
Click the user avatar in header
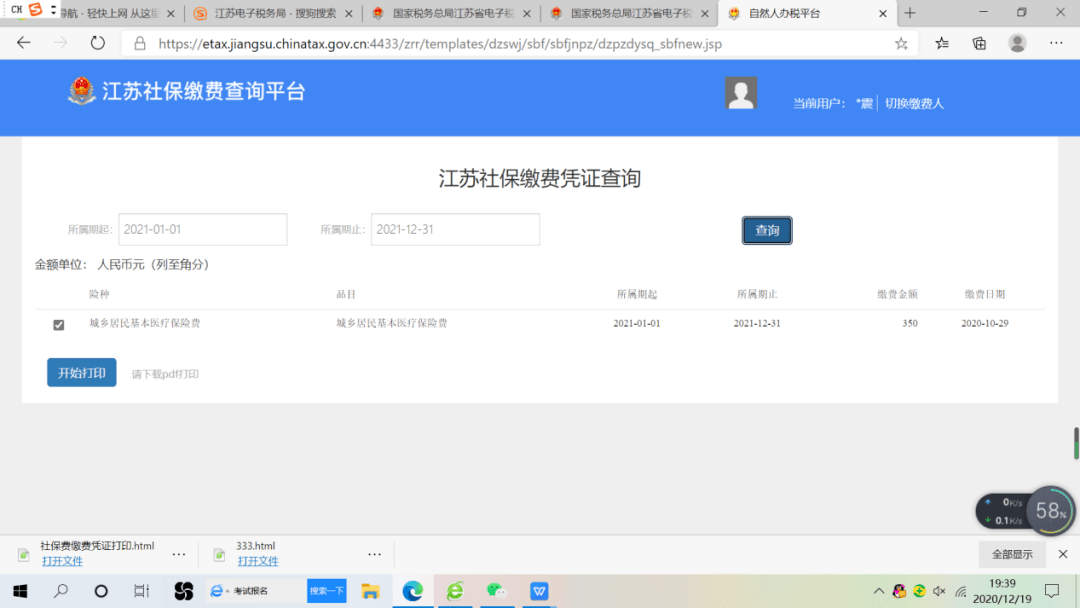click(740, 93)
